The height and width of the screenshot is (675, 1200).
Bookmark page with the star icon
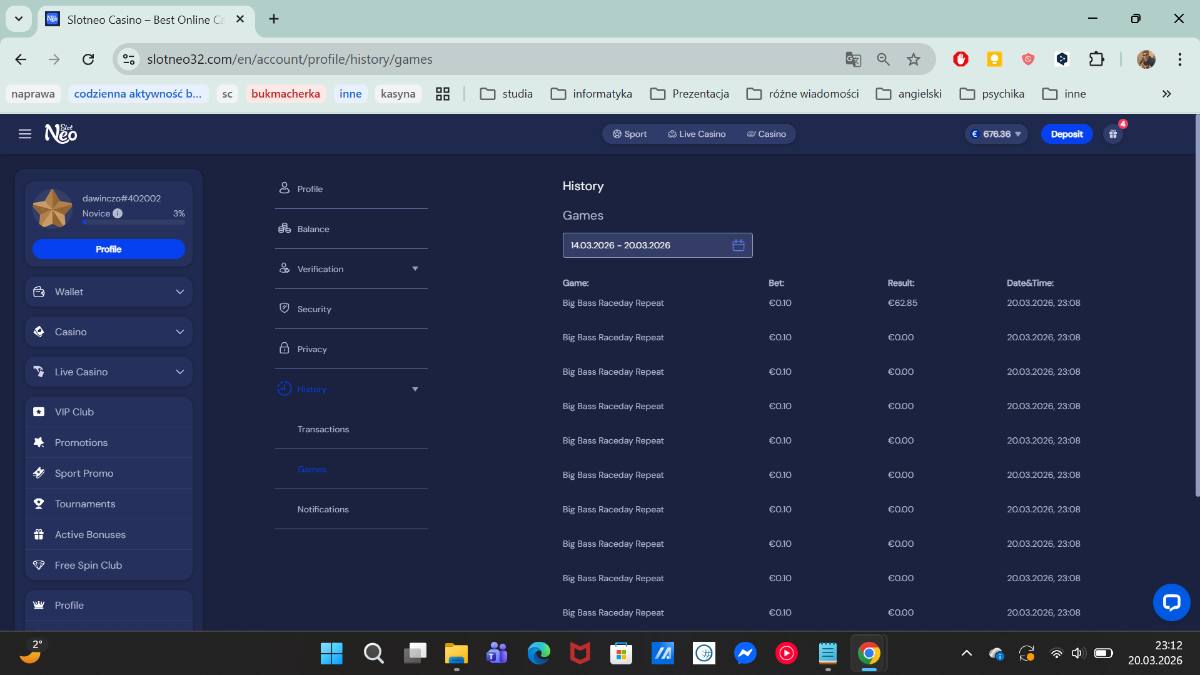click(913, 59)
